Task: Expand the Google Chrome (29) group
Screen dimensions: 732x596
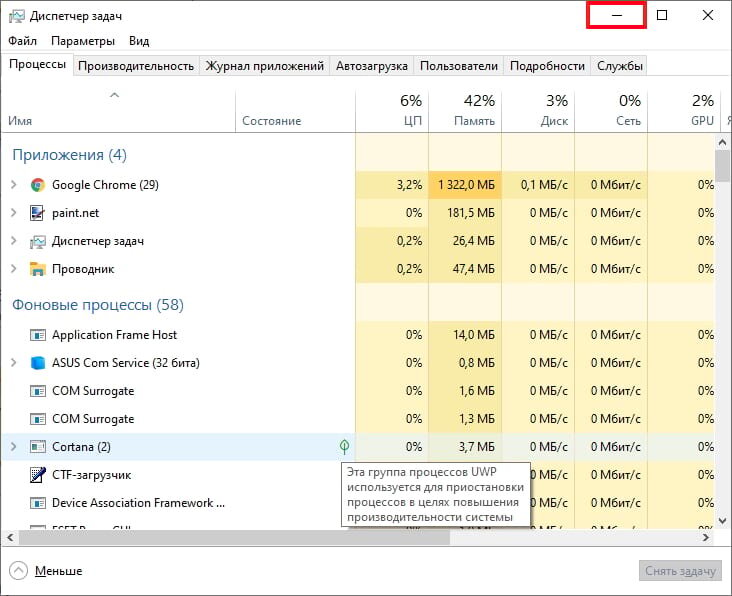Action: point(14,185)
